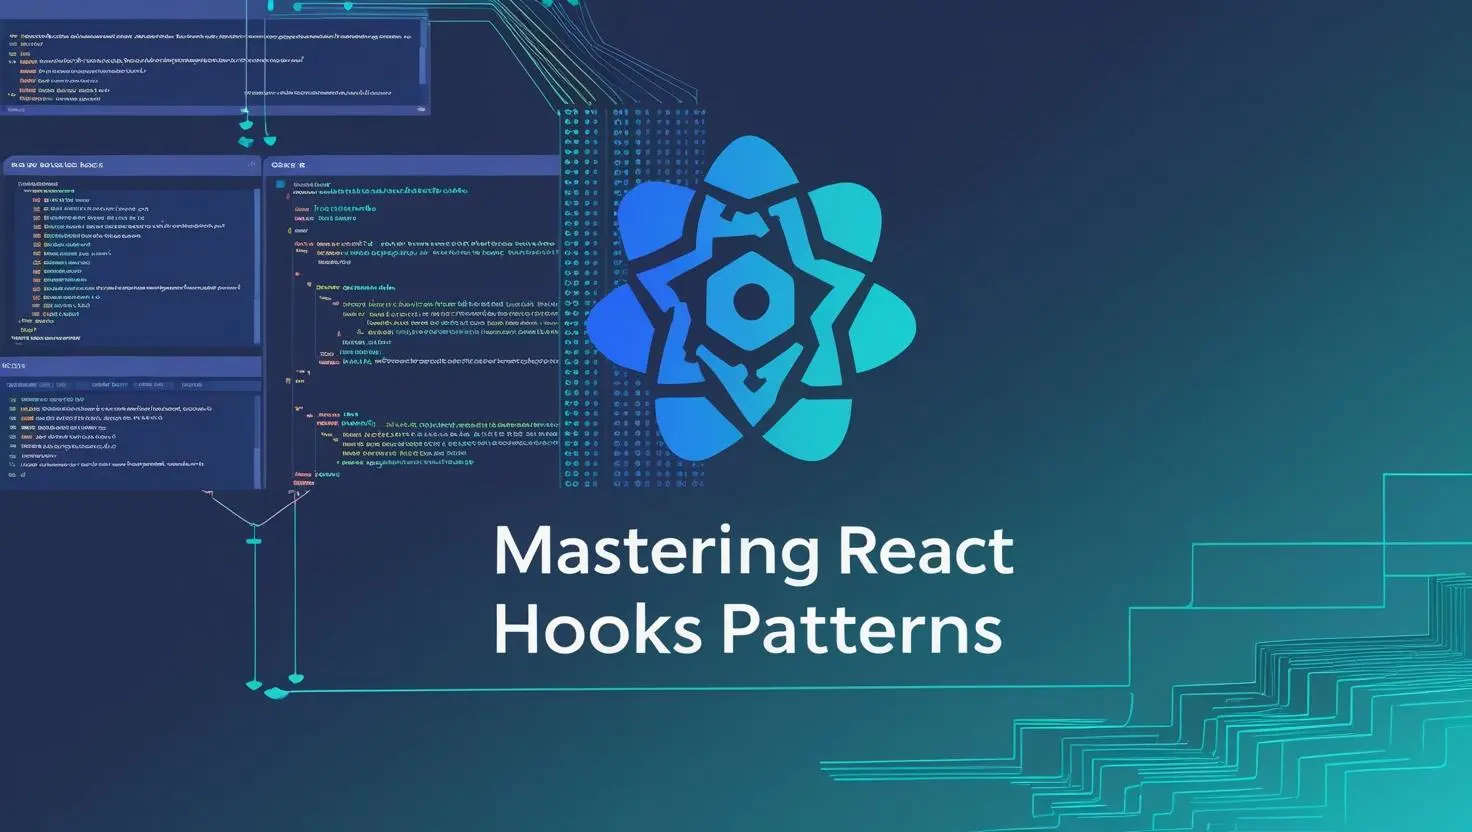The width and height of the screenshot is (1472, 832).
Task: Click the "Hooks Patterns" title line
Action: [x=747, y=630]
